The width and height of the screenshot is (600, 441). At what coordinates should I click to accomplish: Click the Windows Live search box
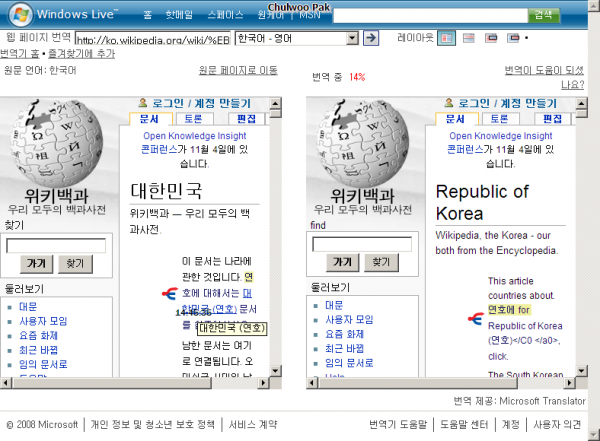(x=430, y=16)
